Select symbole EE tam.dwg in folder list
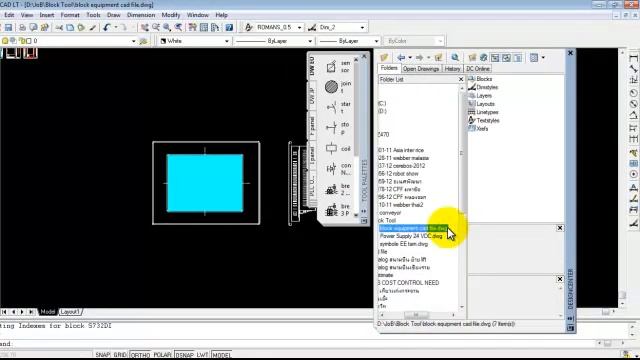The height and width of the screenshot is (360, 640). pyautogui.click(x=404, y=244)
